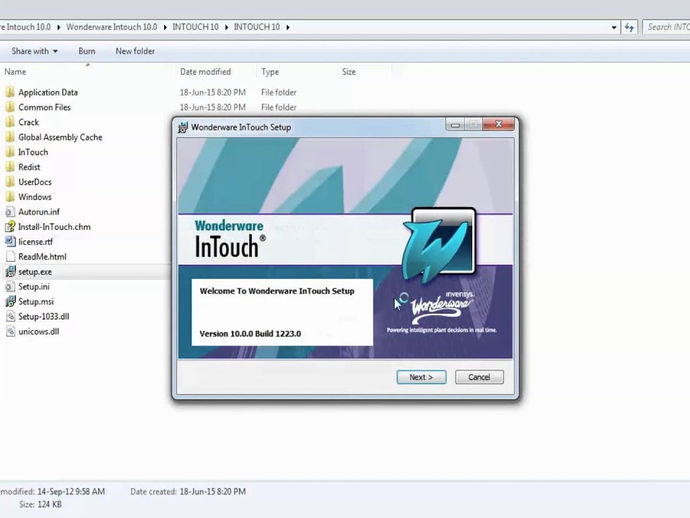Click the Wonderware InTouch Setup title bar icon
The height and width of the screenshot is (518, 690).
click(x=183, y=127)
